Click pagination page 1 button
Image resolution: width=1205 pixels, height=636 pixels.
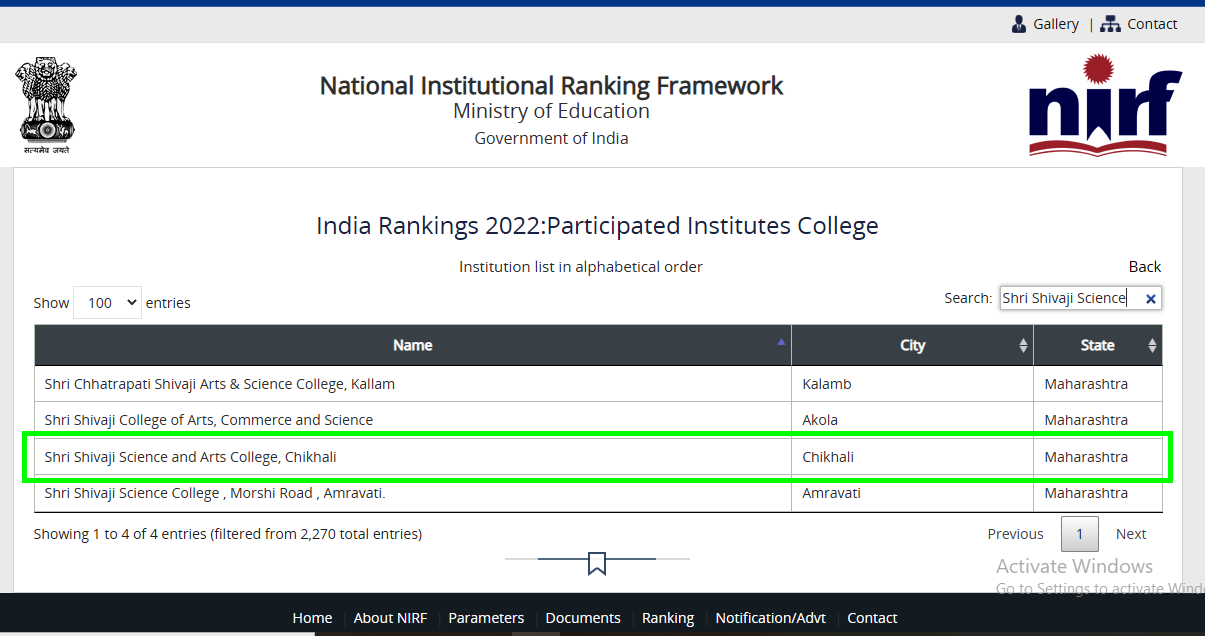coord(1079,534)
